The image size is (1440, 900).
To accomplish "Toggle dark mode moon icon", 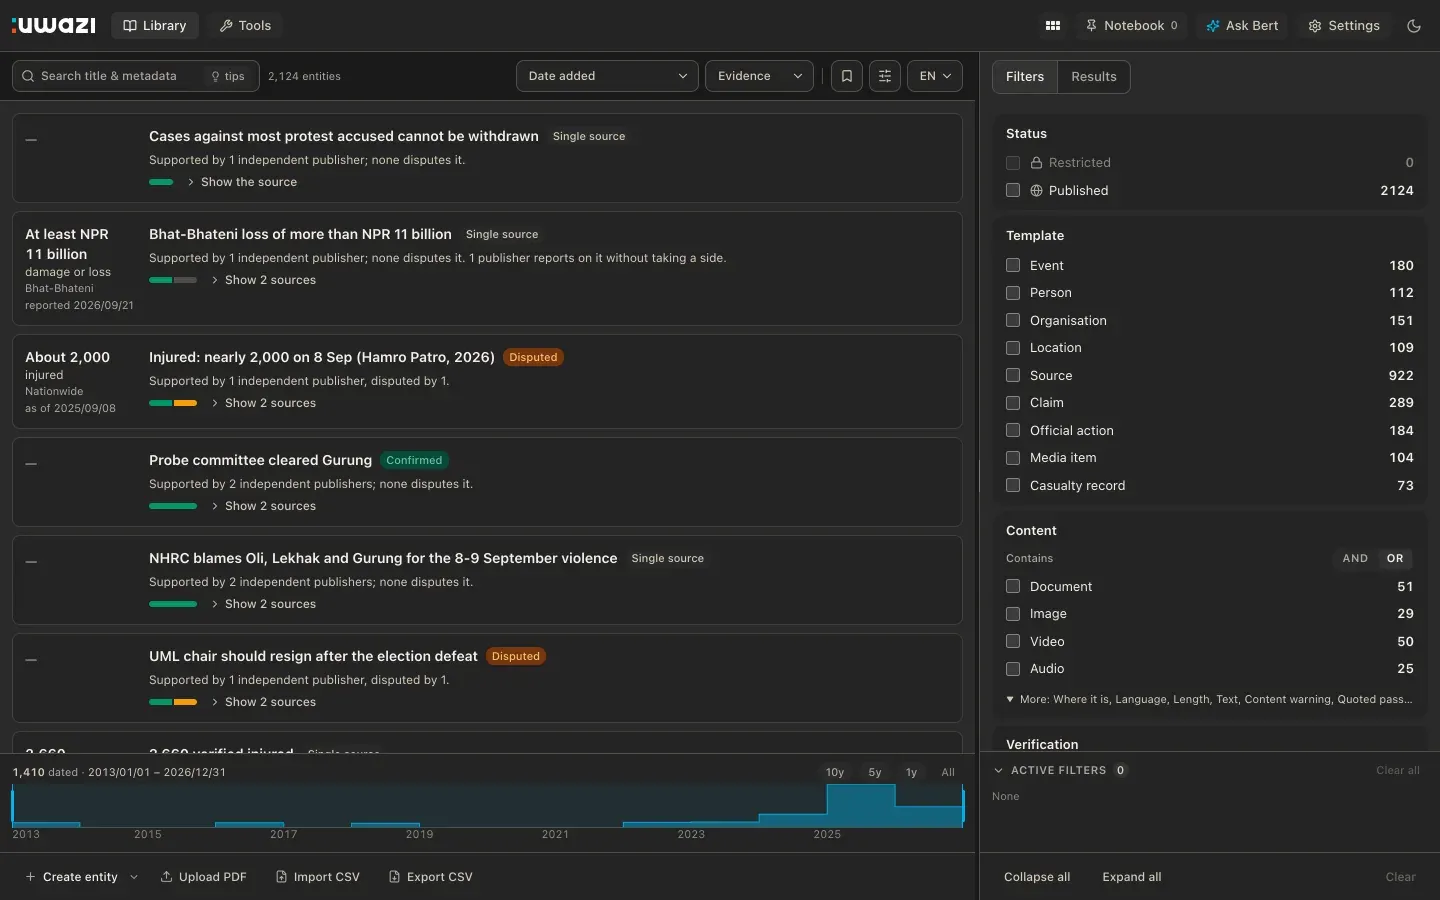I will tap(1414, 26).
